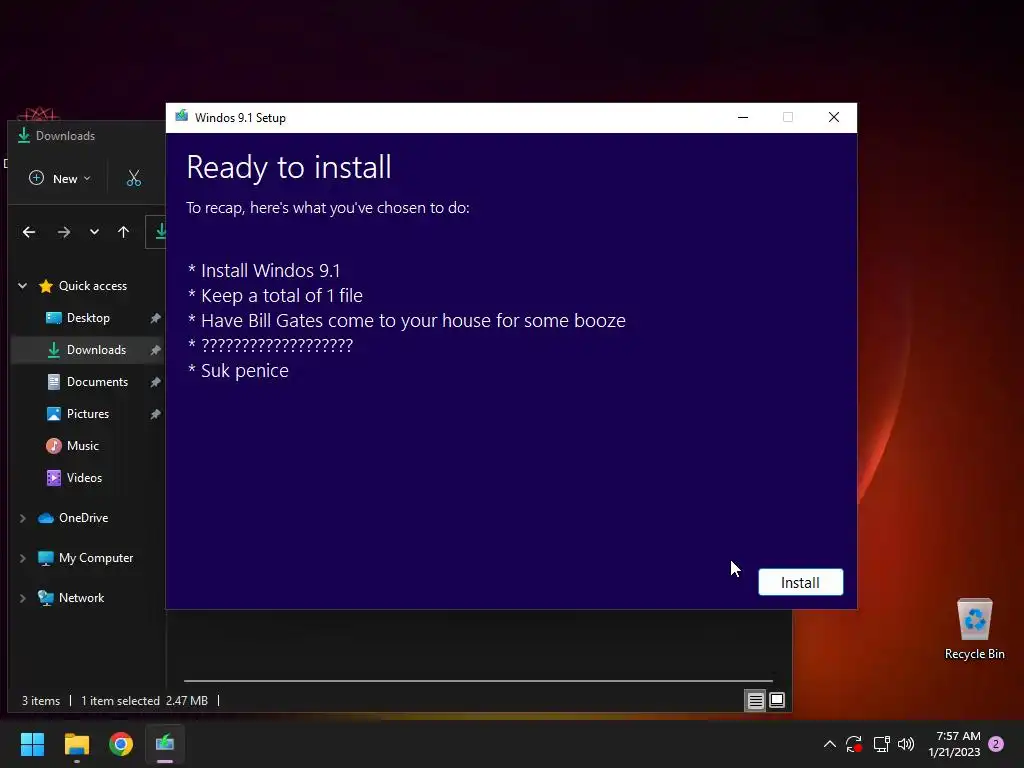Viewport: 1024px width, 768px height.
Task: Go forward with the Explorer forward arrow
Action: click(63, 232)
